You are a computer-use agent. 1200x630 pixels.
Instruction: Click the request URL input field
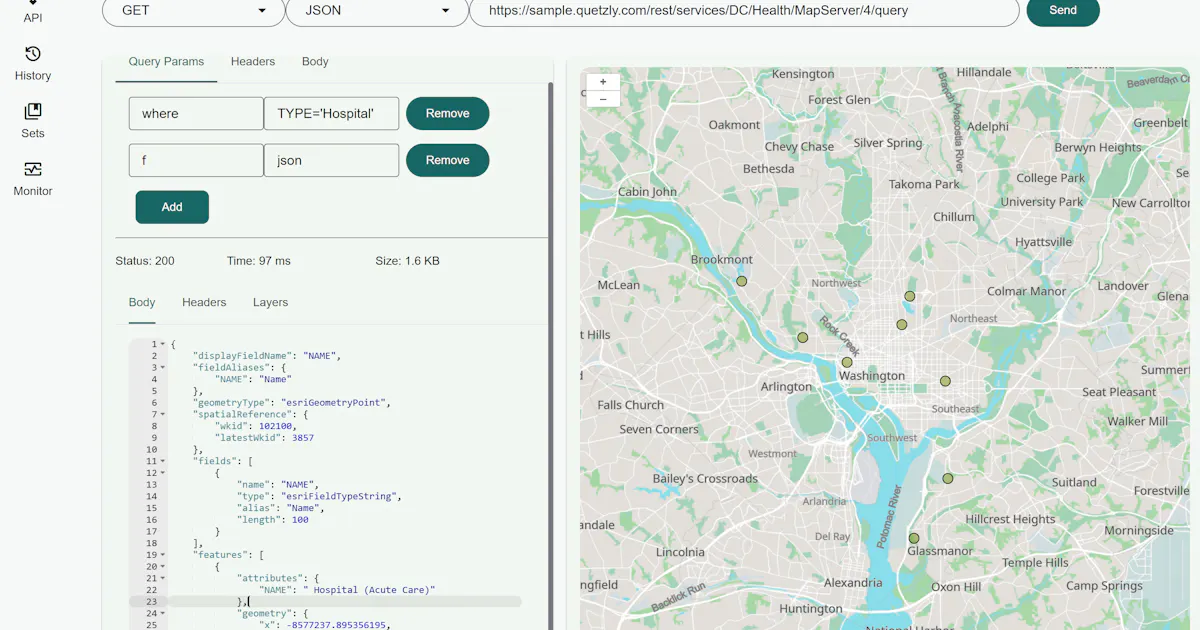point(744,11)
